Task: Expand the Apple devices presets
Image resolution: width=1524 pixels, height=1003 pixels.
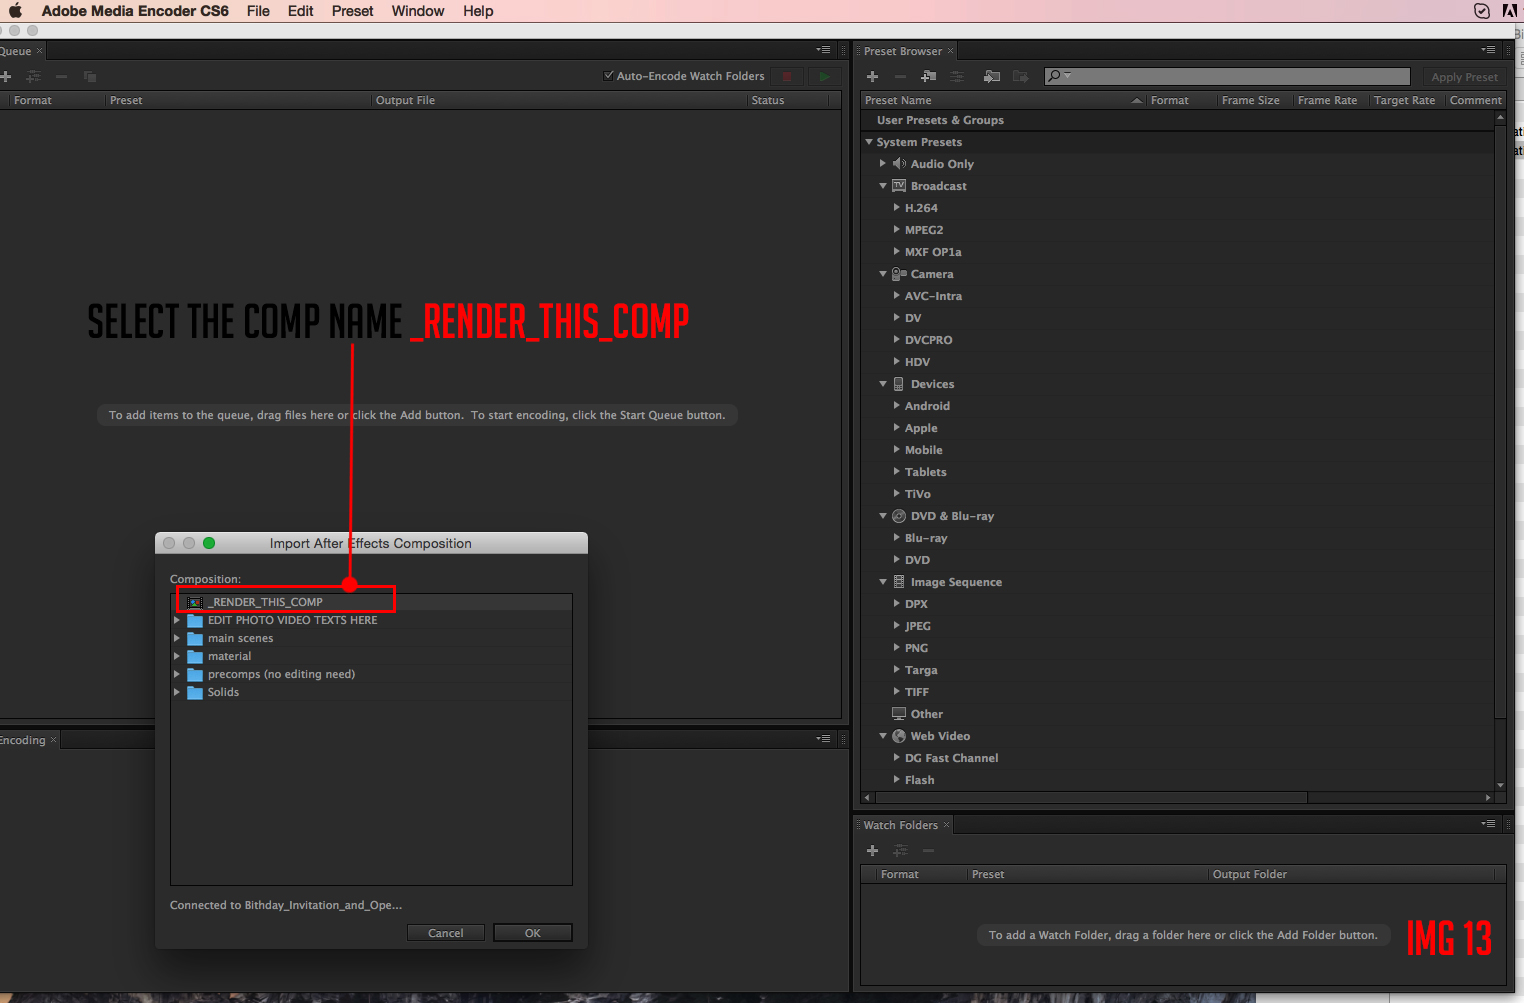Action: pyautogui.click(x=896, y=427)
